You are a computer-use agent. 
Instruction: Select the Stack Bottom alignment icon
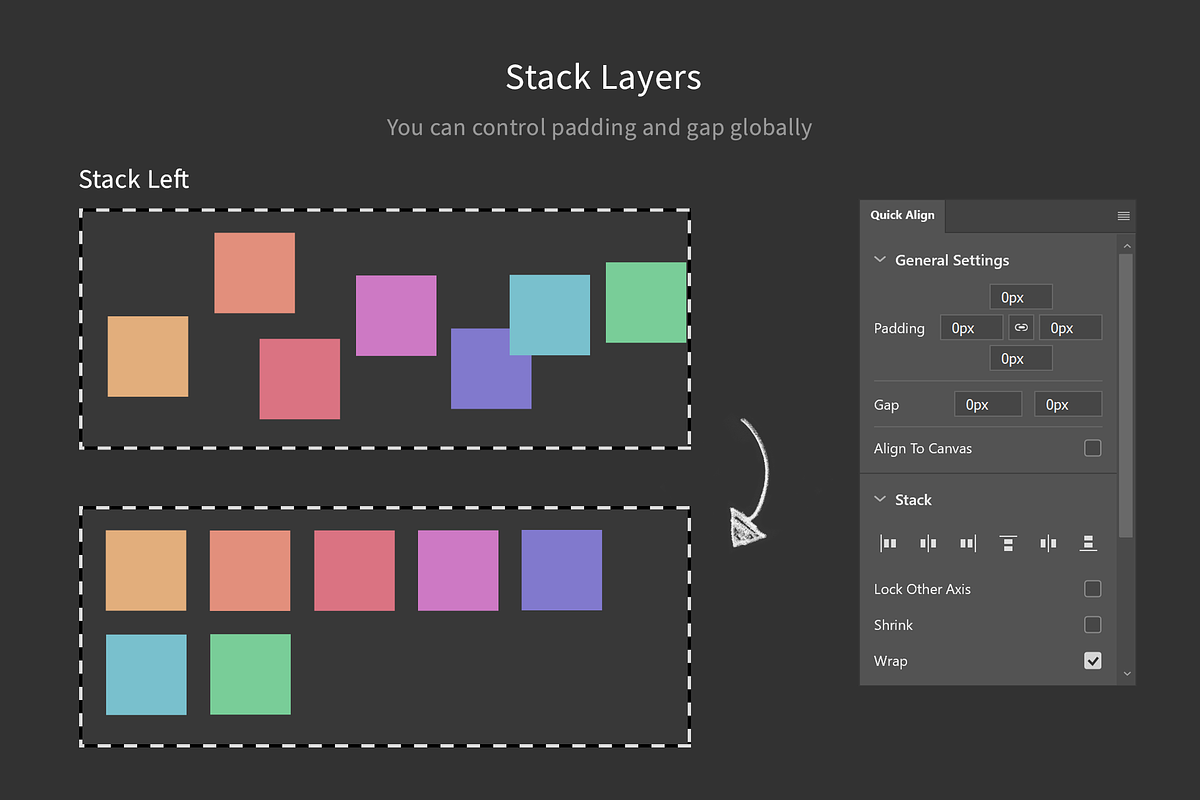(x=1088, y=543)
